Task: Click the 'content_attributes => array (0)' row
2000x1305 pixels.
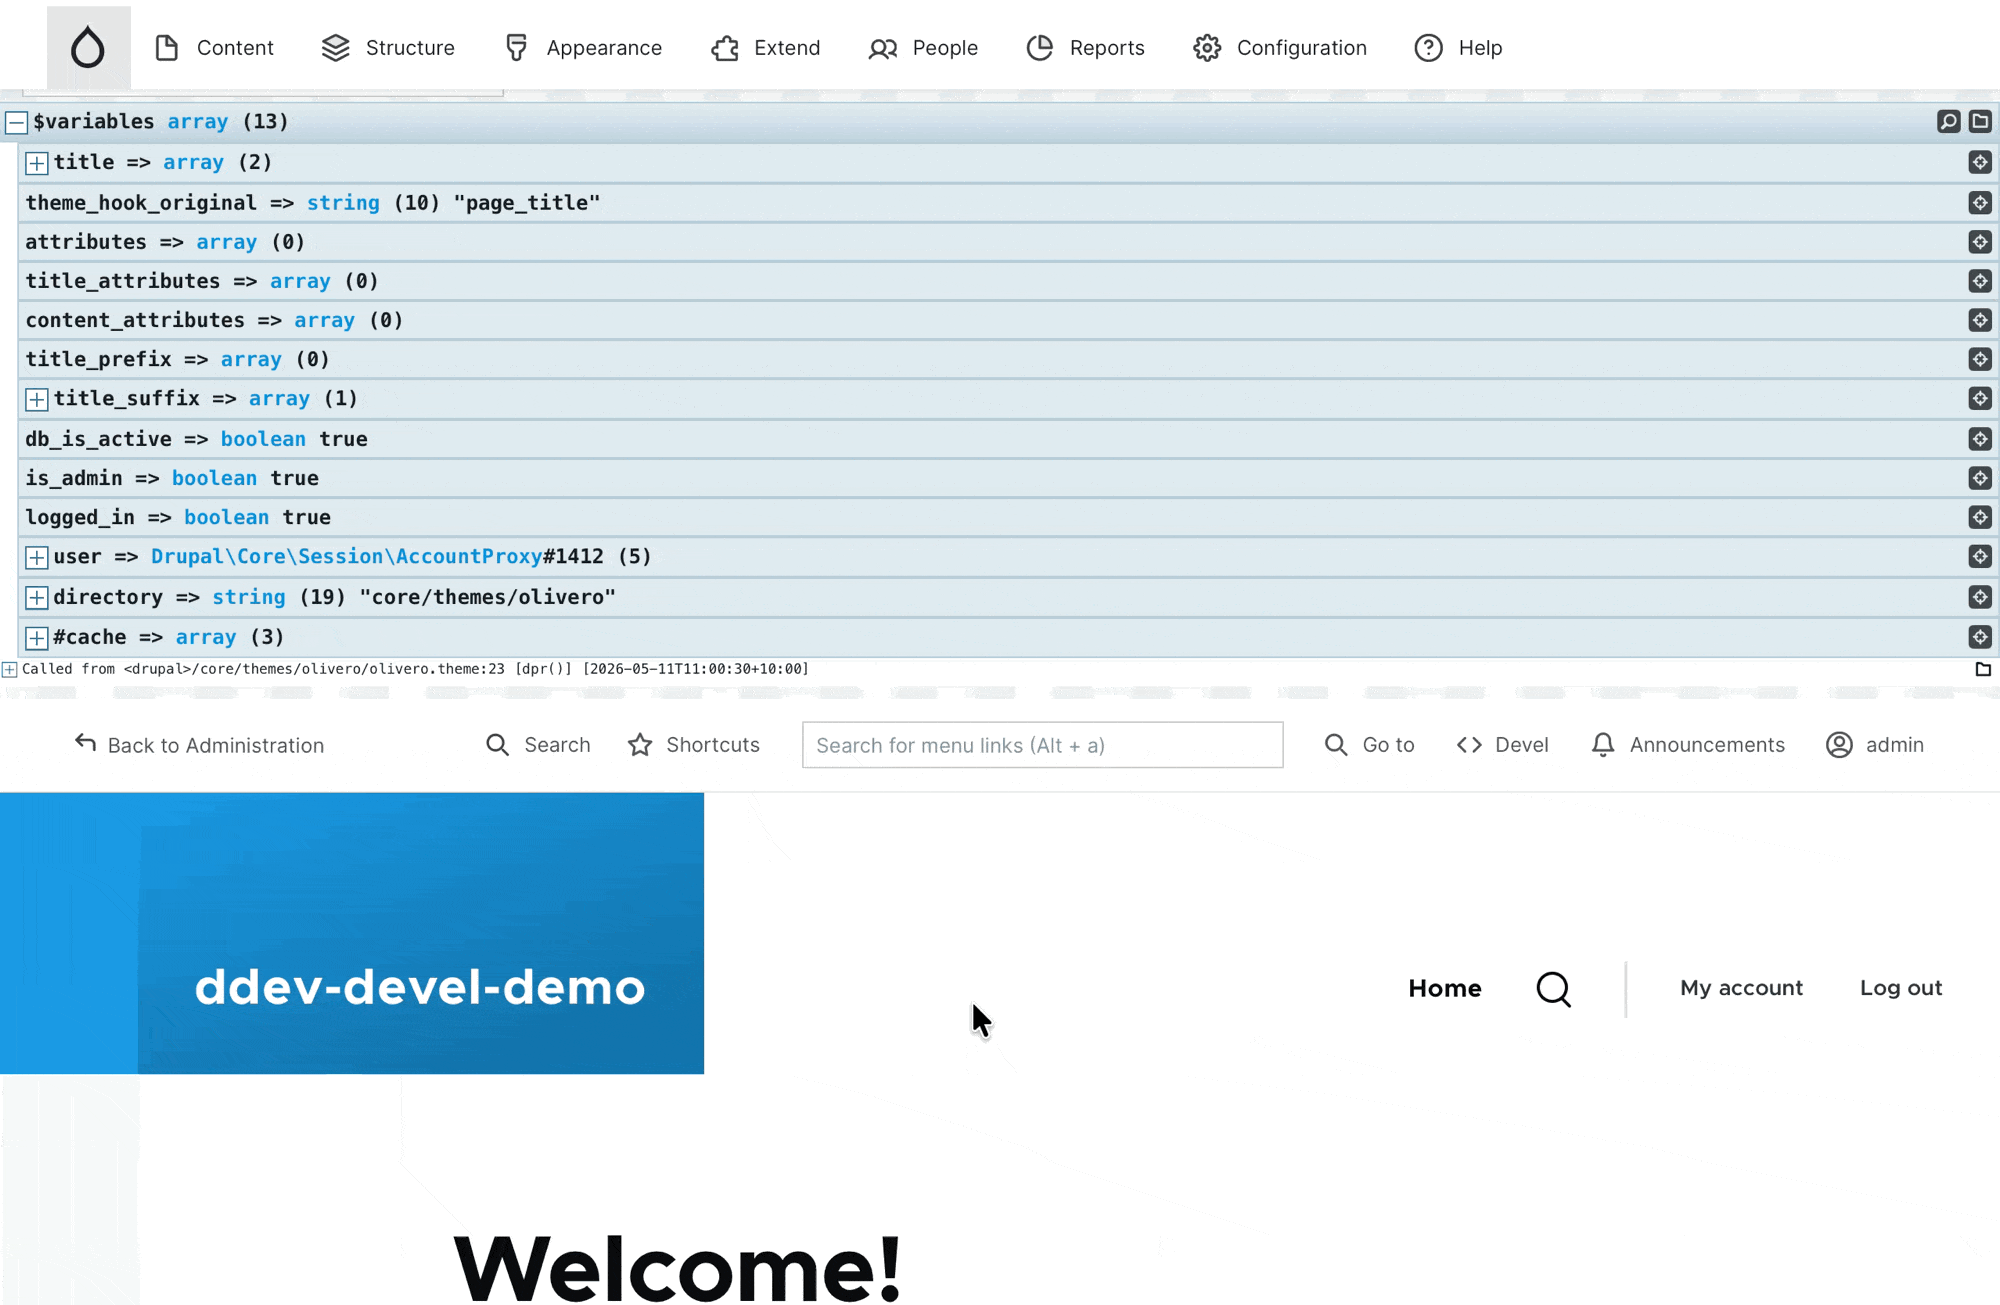Action: (1008, 320)
